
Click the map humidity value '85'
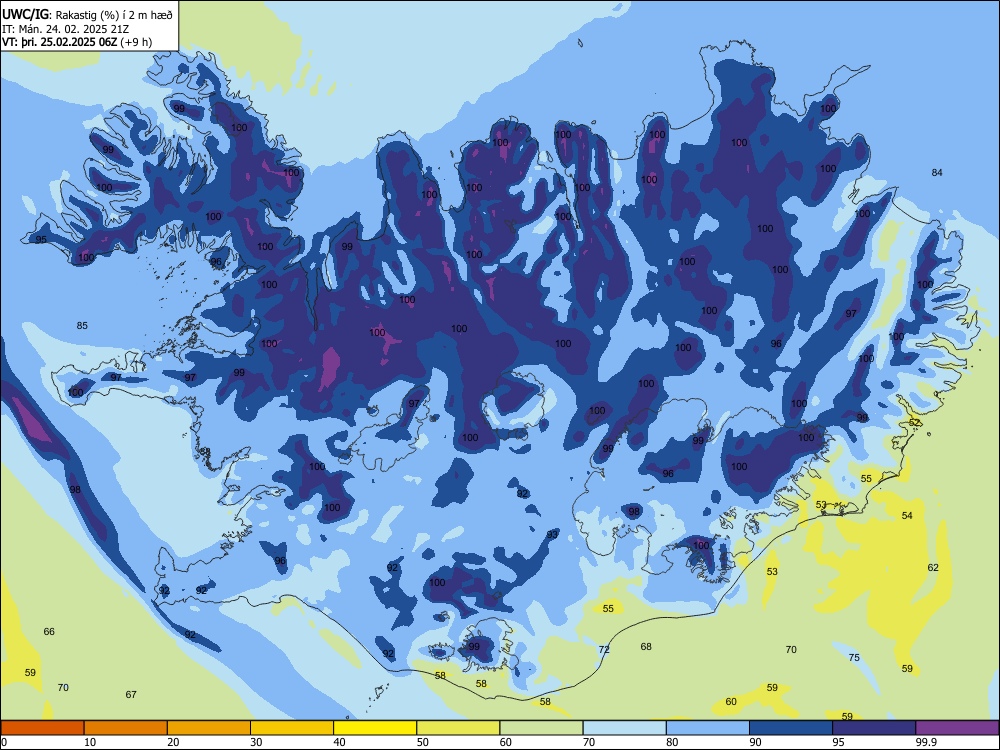point(82,325)
